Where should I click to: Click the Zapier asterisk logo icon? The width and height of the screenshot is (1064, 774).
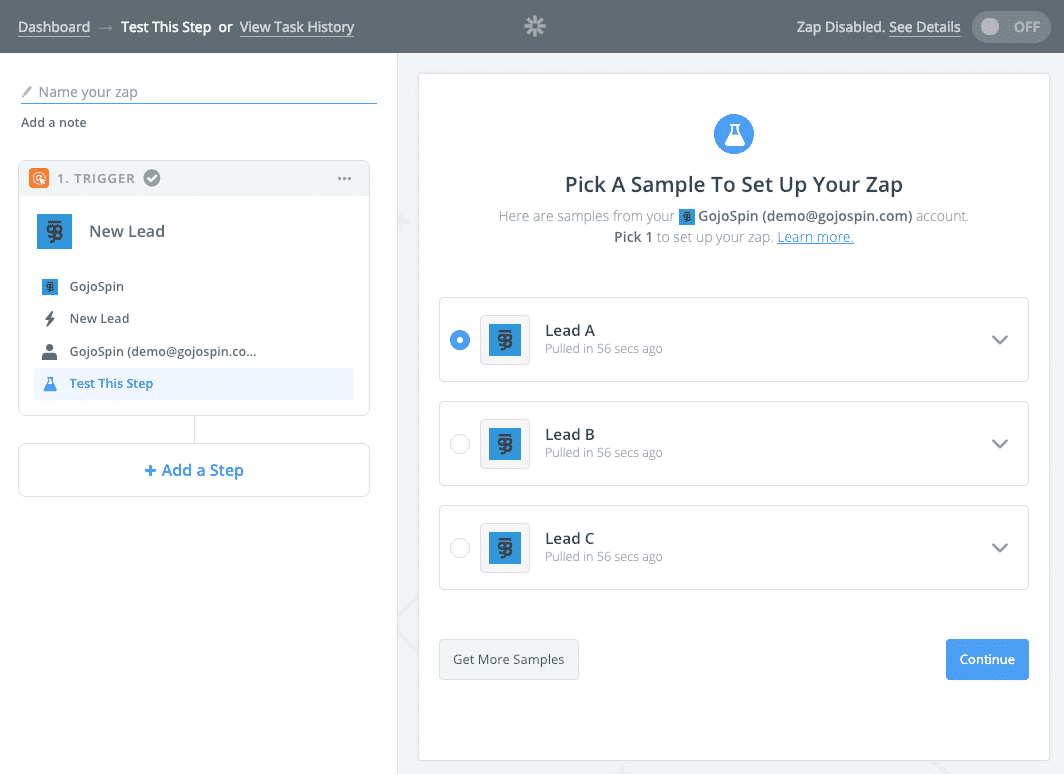tap(535, 26)
